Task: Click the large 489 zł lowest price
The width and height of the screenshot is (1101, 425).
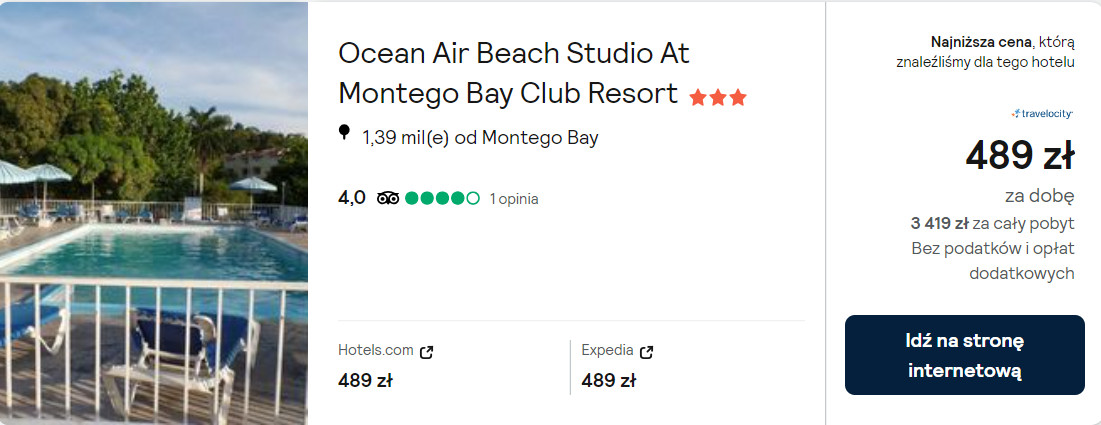Action: tap(1019, 156)
